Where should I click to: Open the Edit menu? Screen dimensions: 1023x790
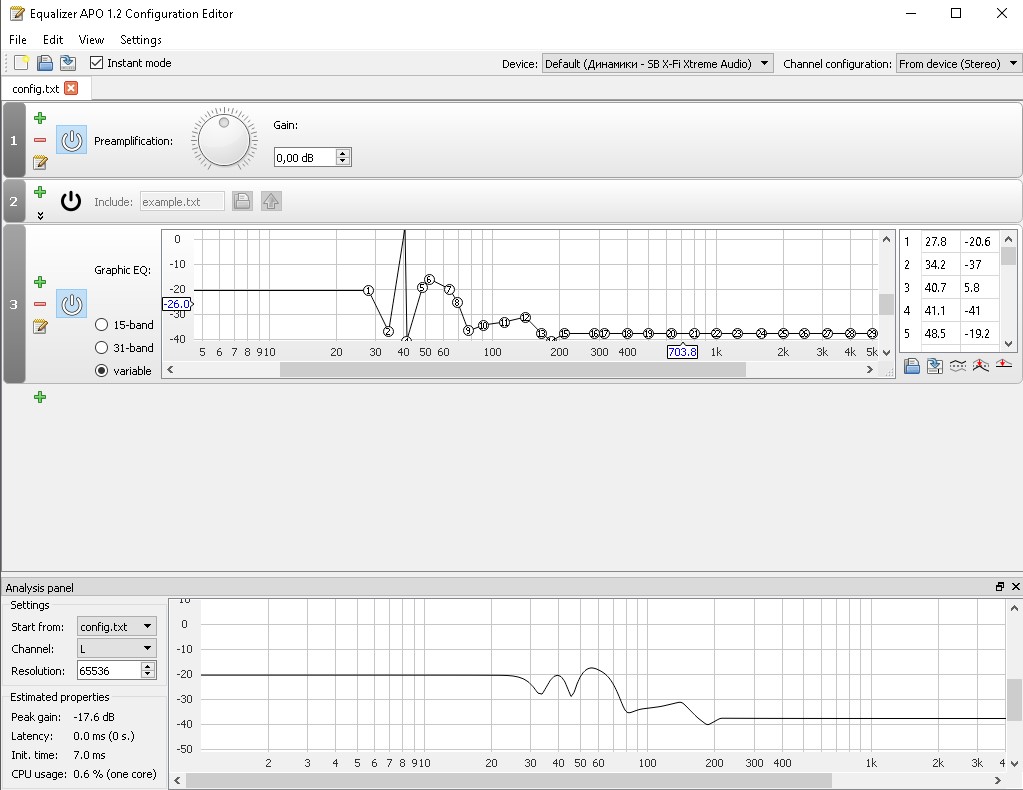click(53, 40)
